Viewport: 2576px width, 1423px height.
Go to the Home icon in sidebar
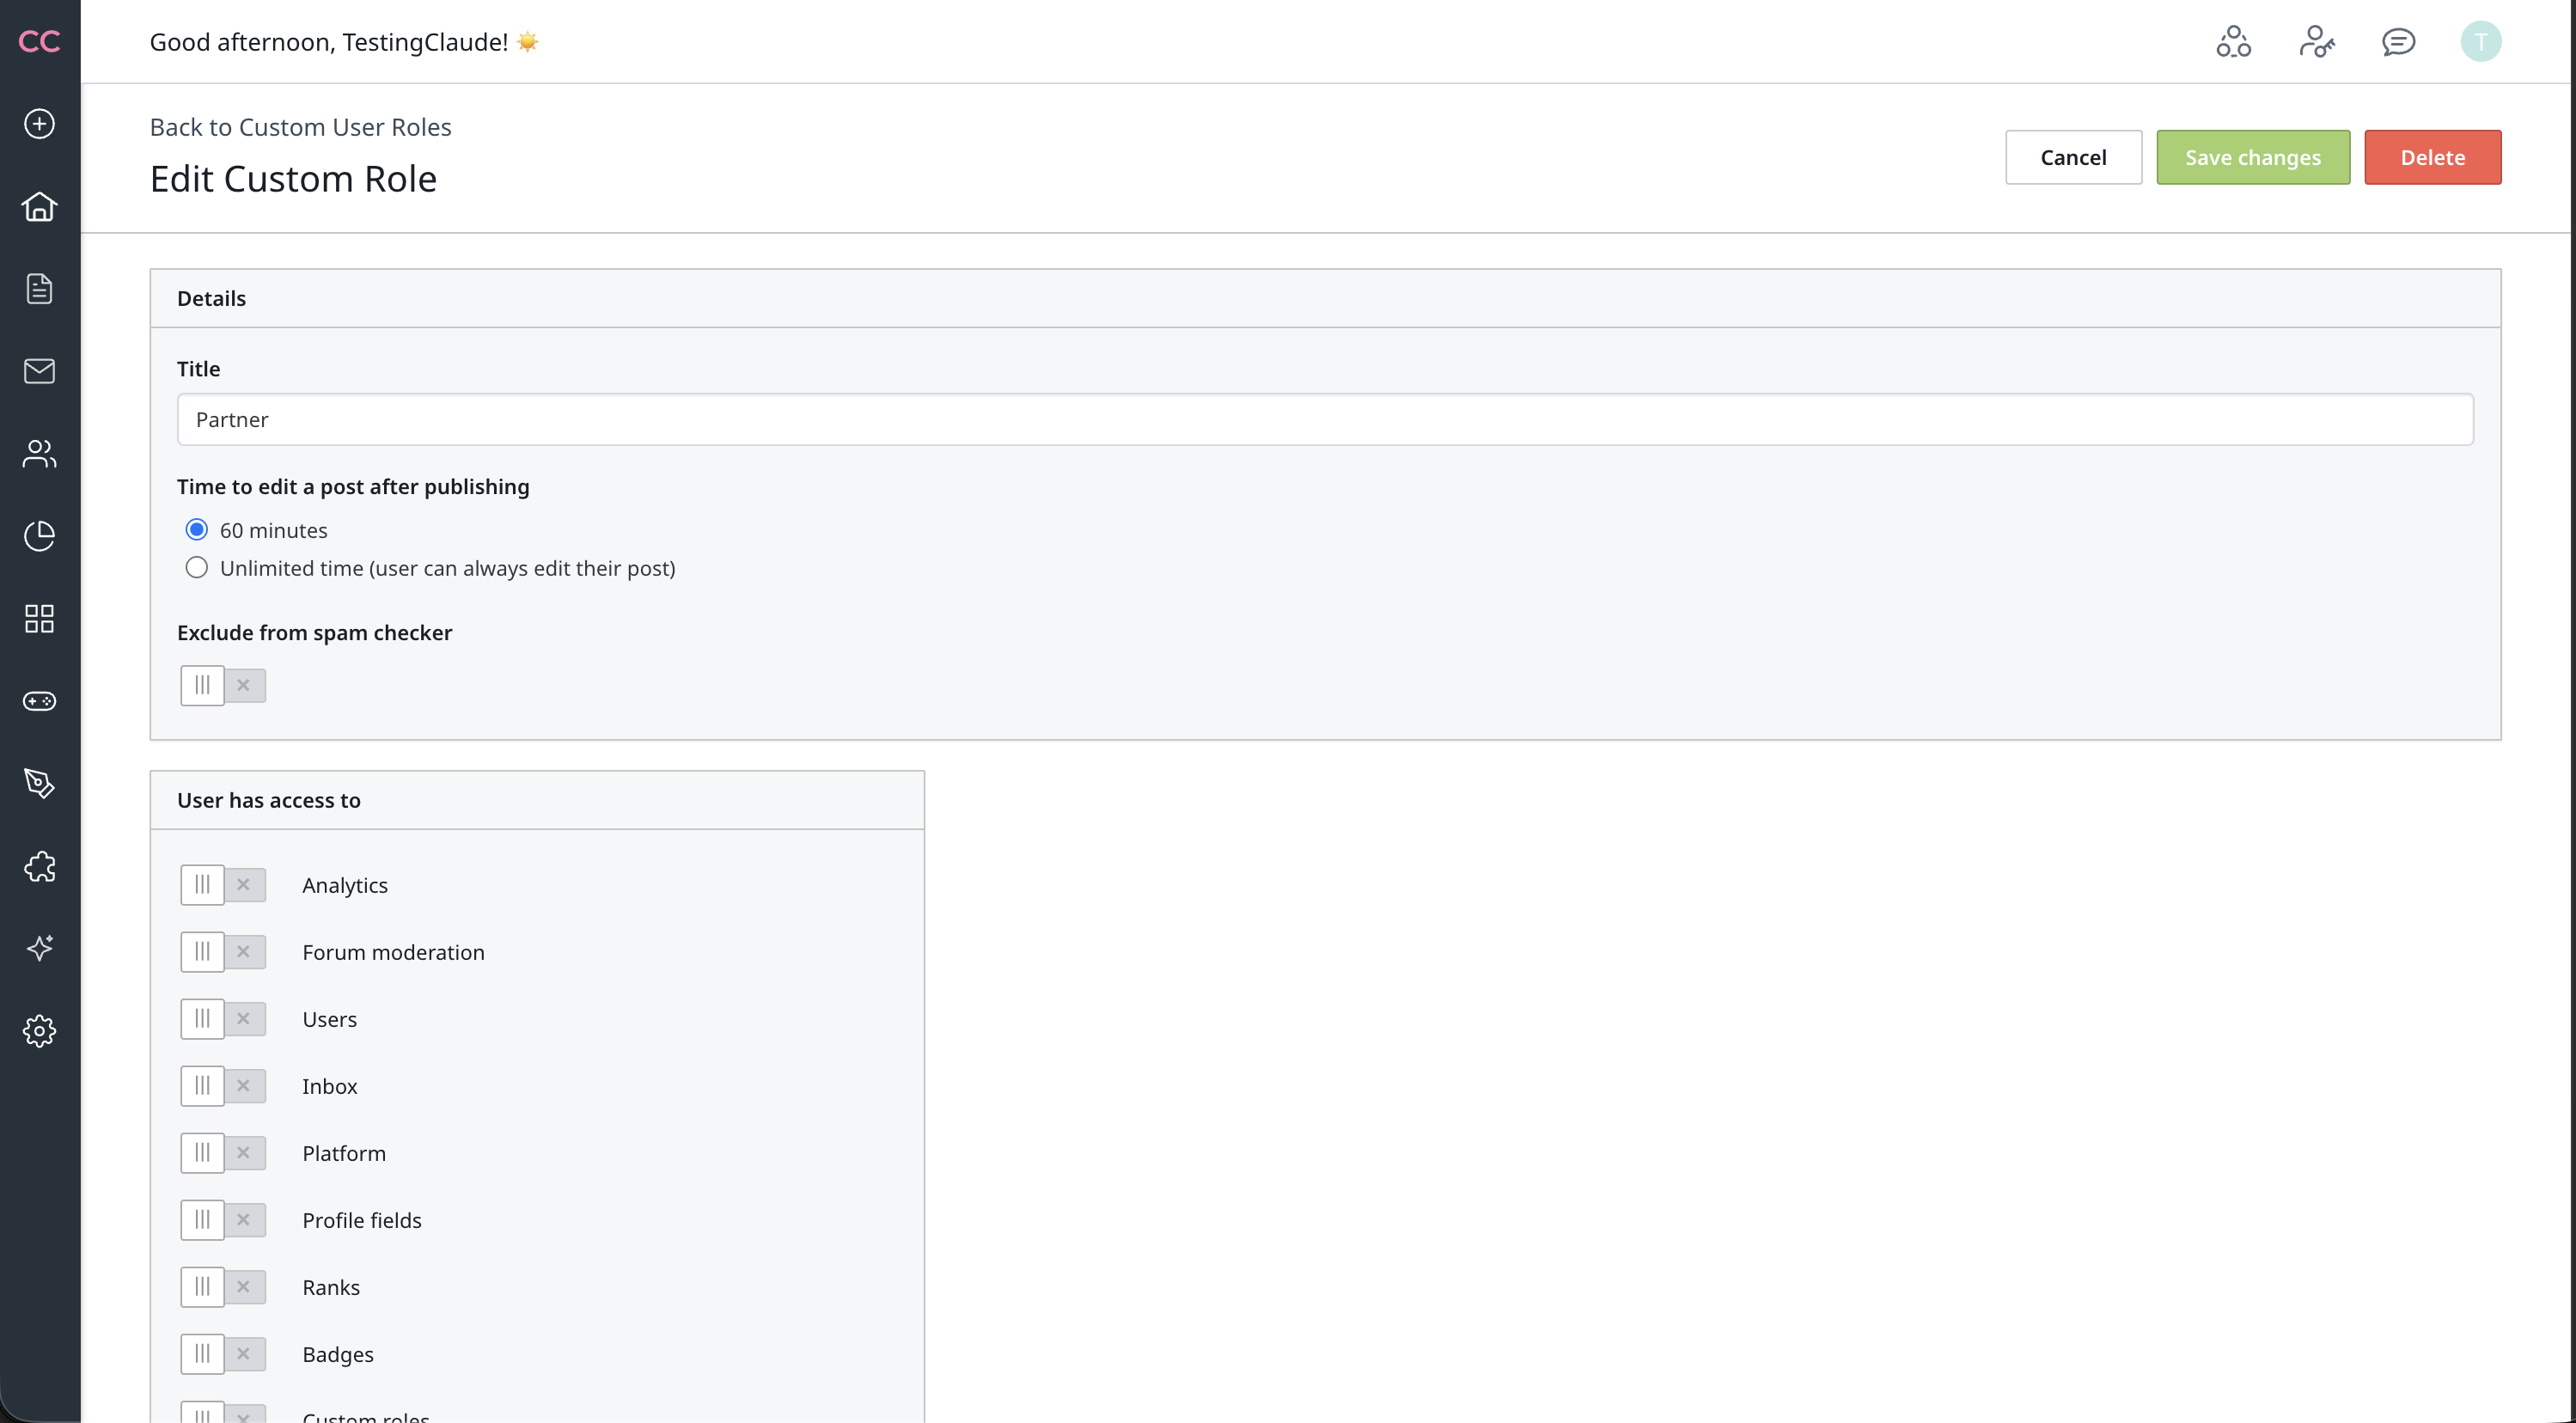coord(39,206)
